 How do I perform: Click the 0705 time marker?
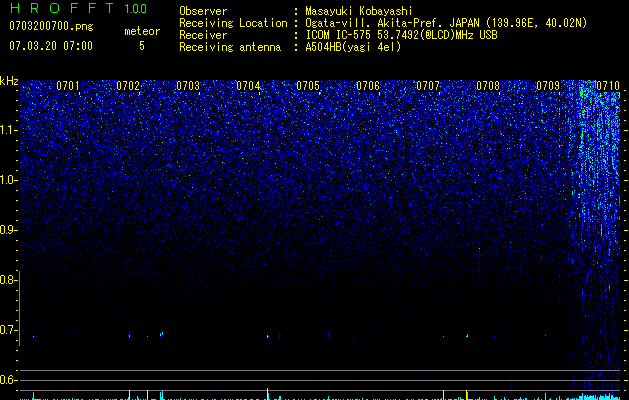[308, 86]
